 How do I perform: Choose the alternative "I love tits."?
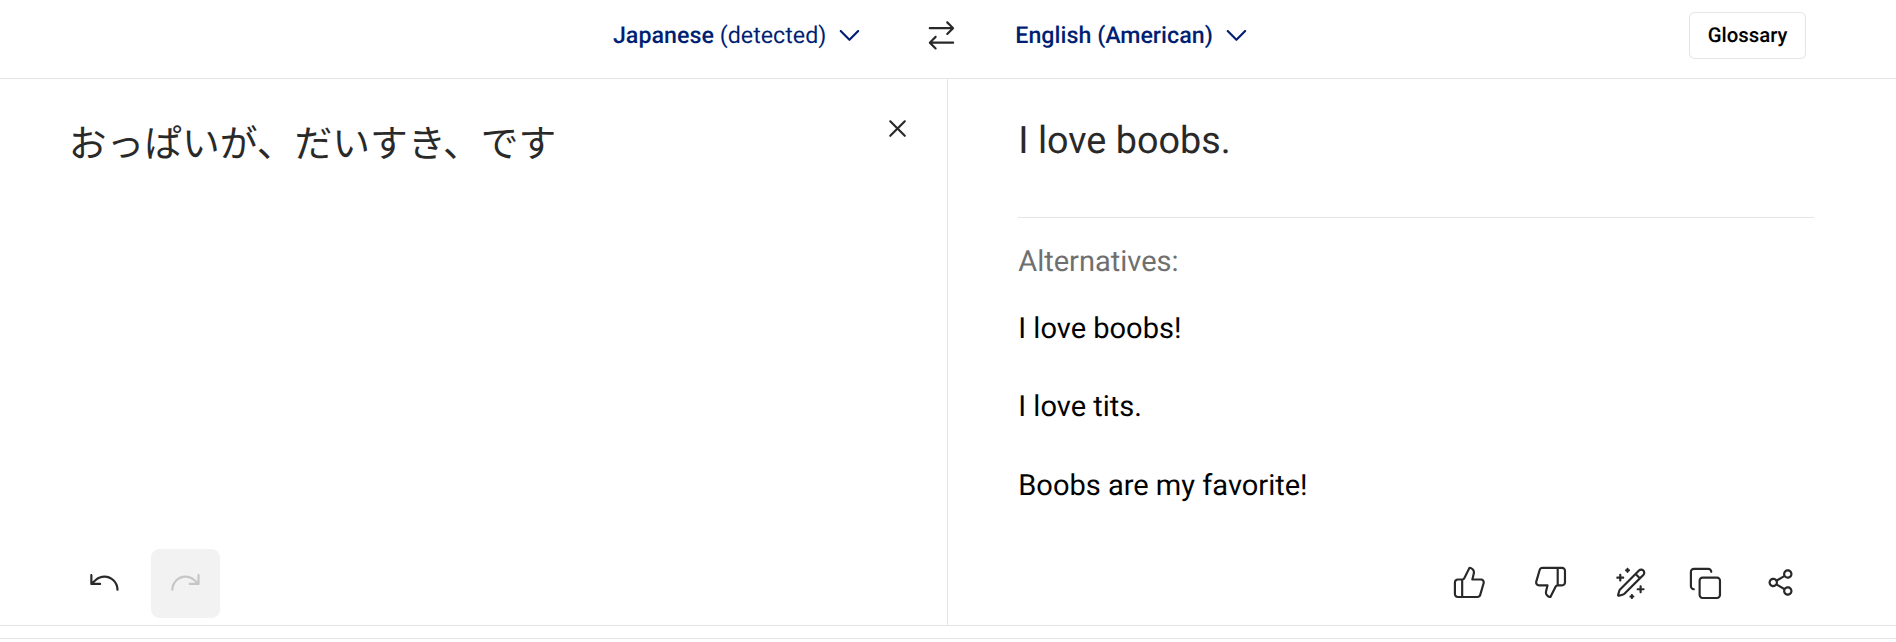pos(1079,406)
